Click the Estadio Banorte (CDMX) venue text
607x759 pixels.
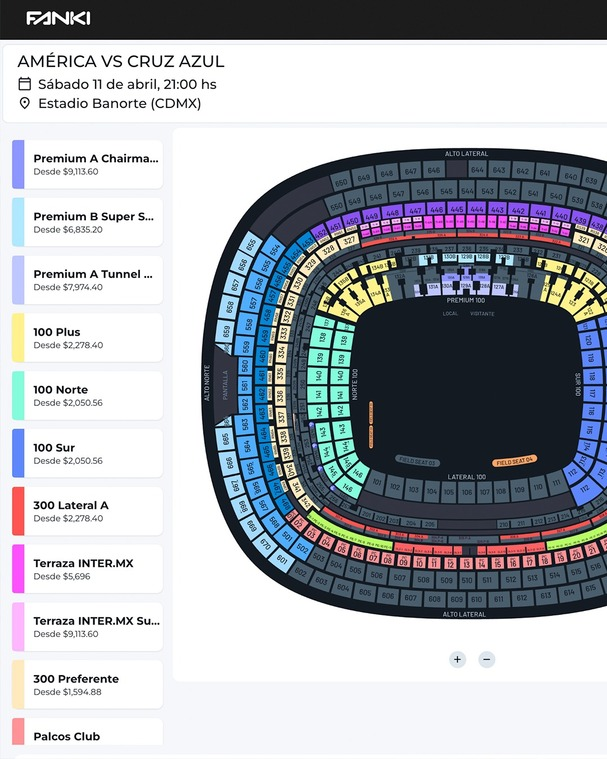click(119, 103)
